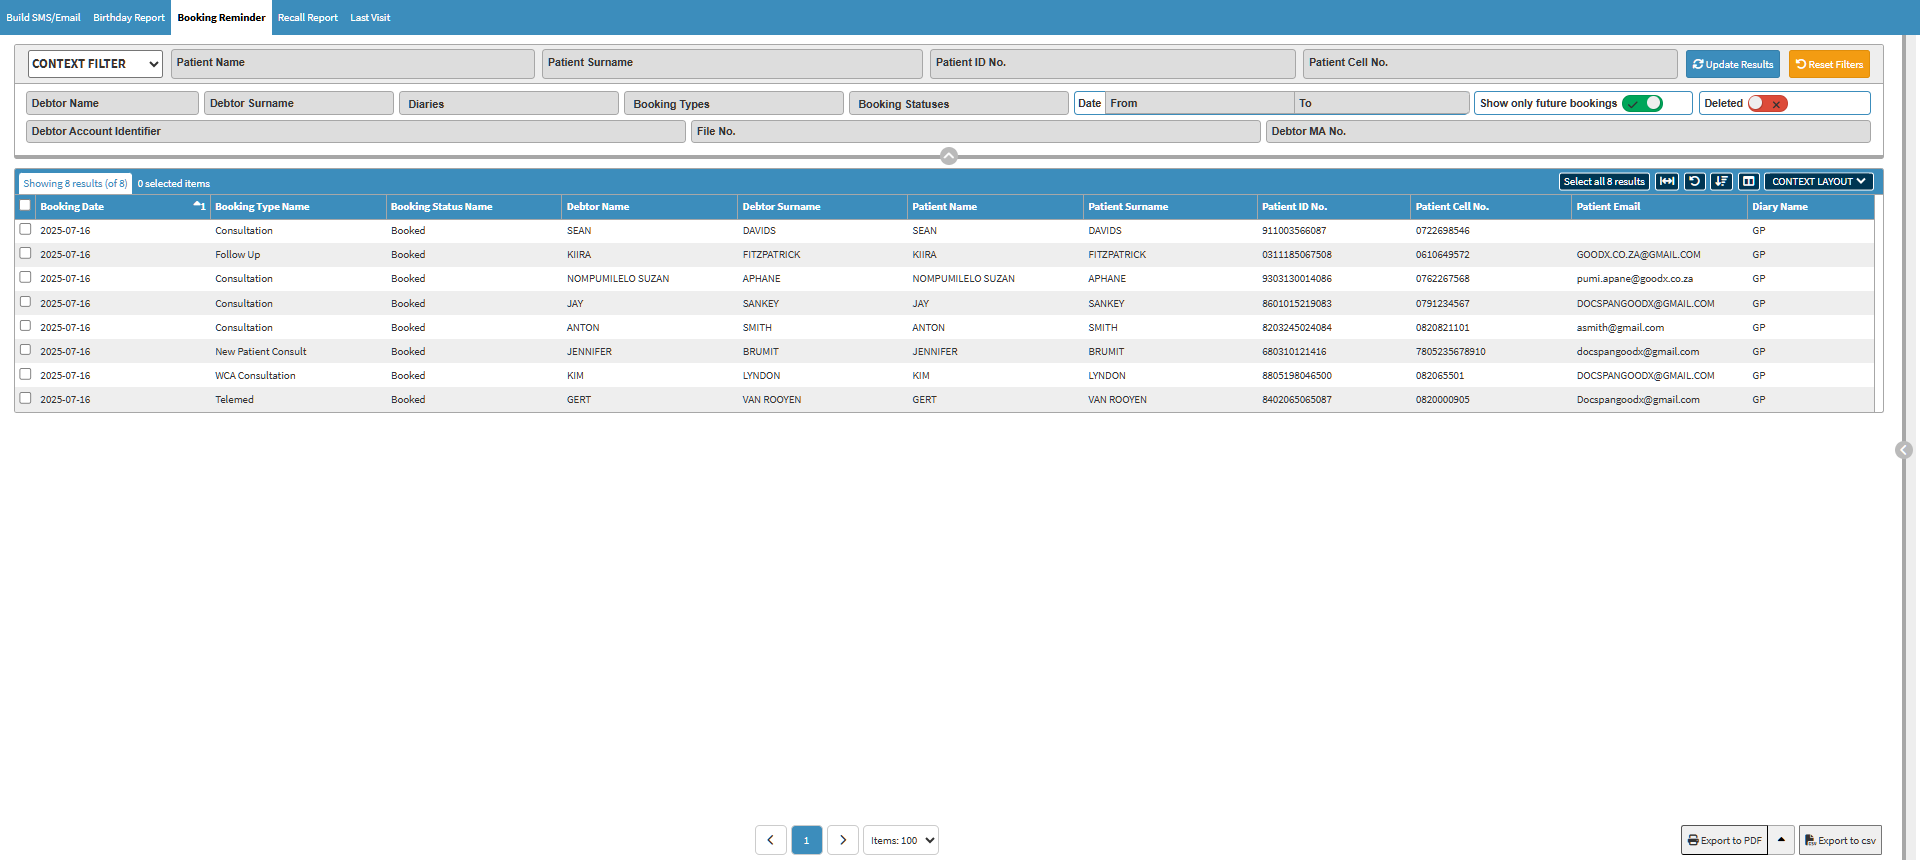1920x860 pixels.
Task: Go to the previous page arrow
Action: [x=770, y=840]
